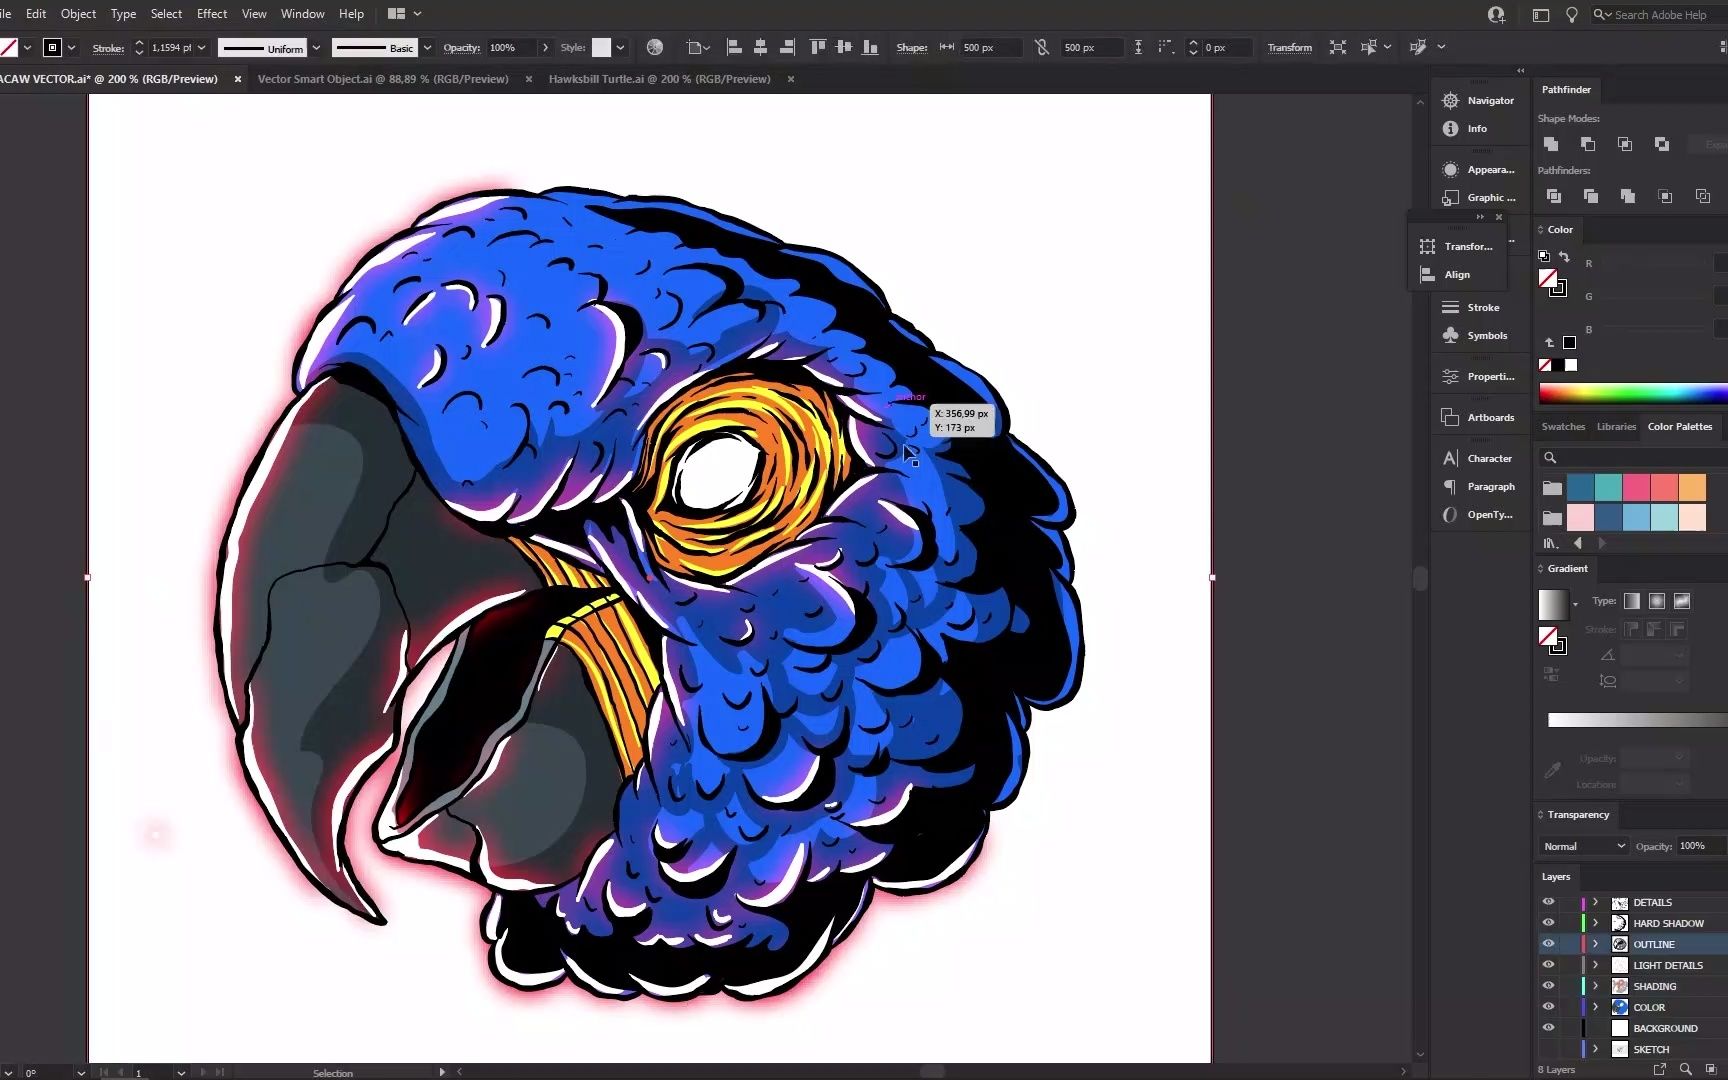The width and height of the screenshot is (1728, 1080).
Task: Open the Navigator panel
Action: click(x=1478, y=100)
